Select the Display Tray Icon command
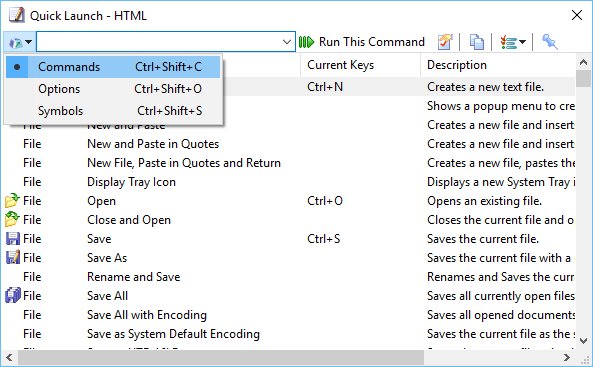 click(131, 182)
